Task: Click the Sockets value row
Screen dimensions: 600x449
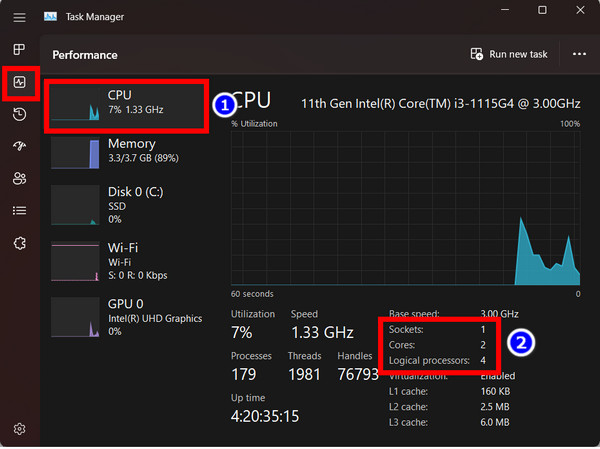Action: click(x=437, y=330)
